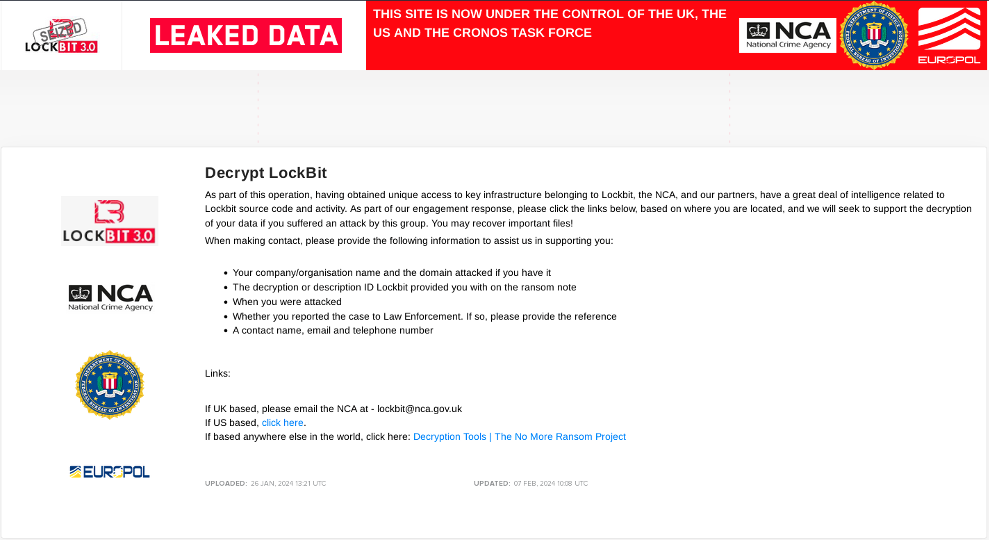Click the 'Decrypt LockBit' heading
989x540 pixels.
pos(266,173)
